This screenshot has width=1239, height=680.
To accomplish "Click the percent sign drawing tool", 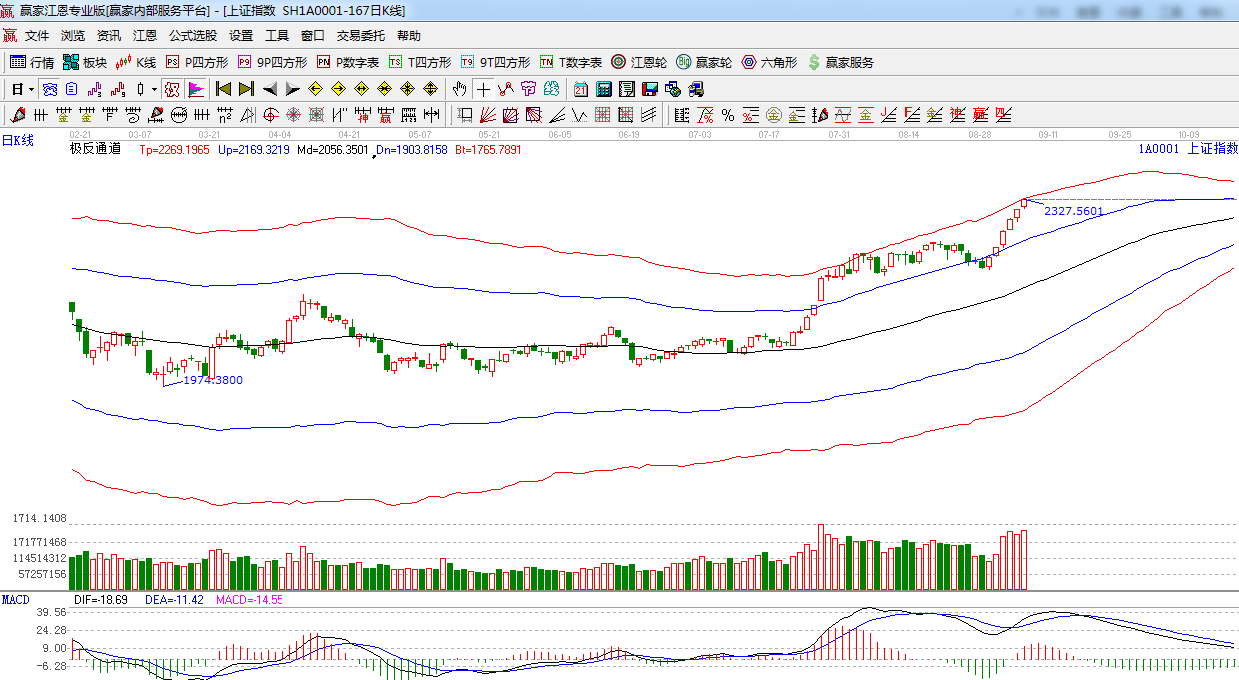I will tap(728, 115).
